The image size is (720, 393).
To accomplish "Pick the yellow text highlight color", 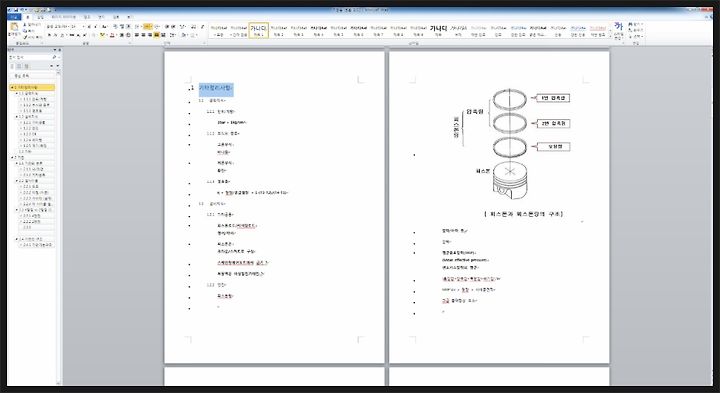I will [x=102, y=35].
